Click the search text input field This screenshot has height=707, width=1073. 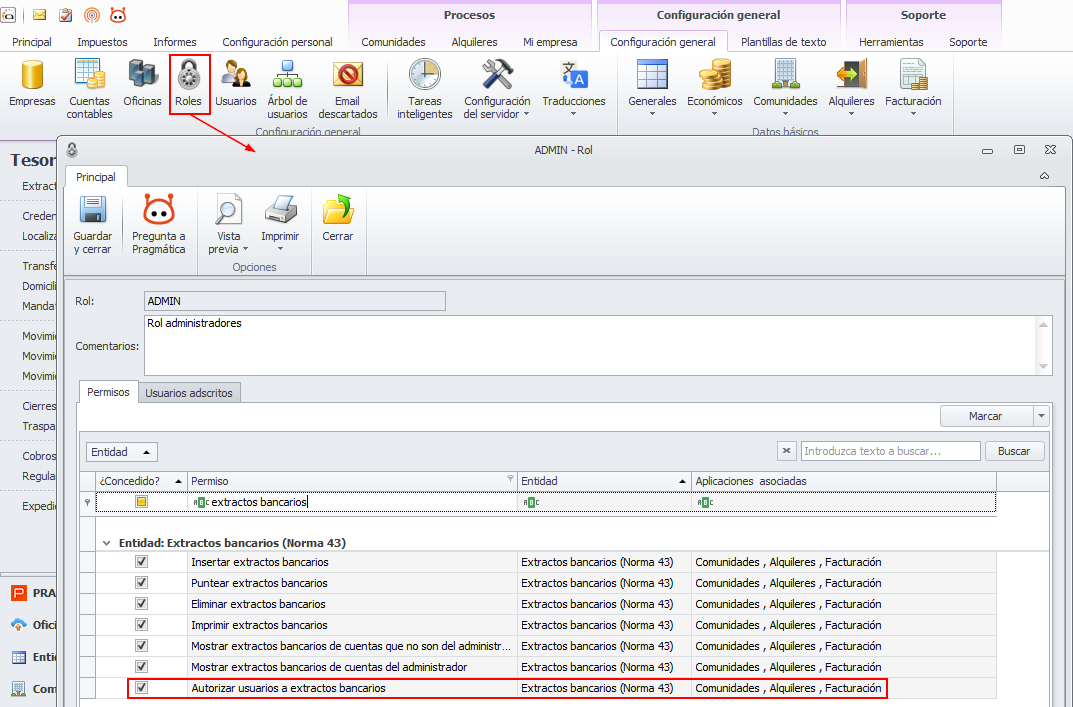point(890,451)
